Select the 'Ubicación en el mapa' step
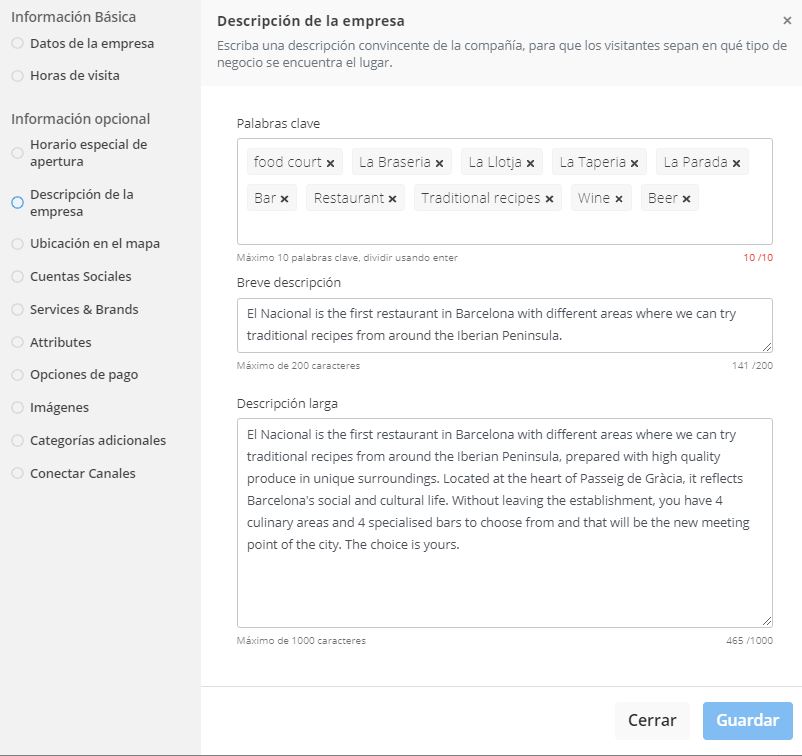The height and width of the screenshot is (756, 802). (94, 243)
